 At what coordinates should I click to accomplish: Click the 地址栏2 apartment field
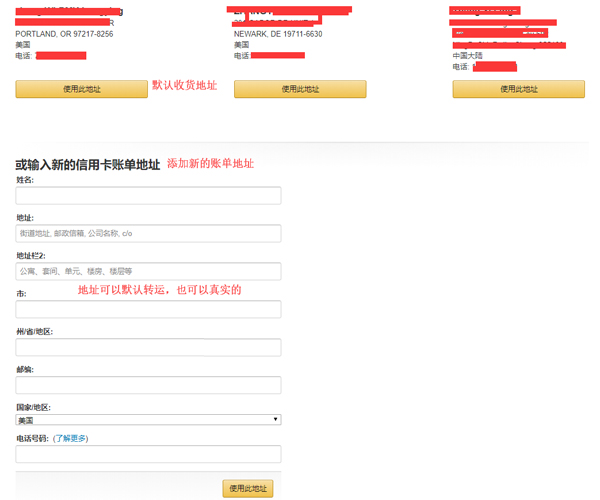[x=148, y=271]
